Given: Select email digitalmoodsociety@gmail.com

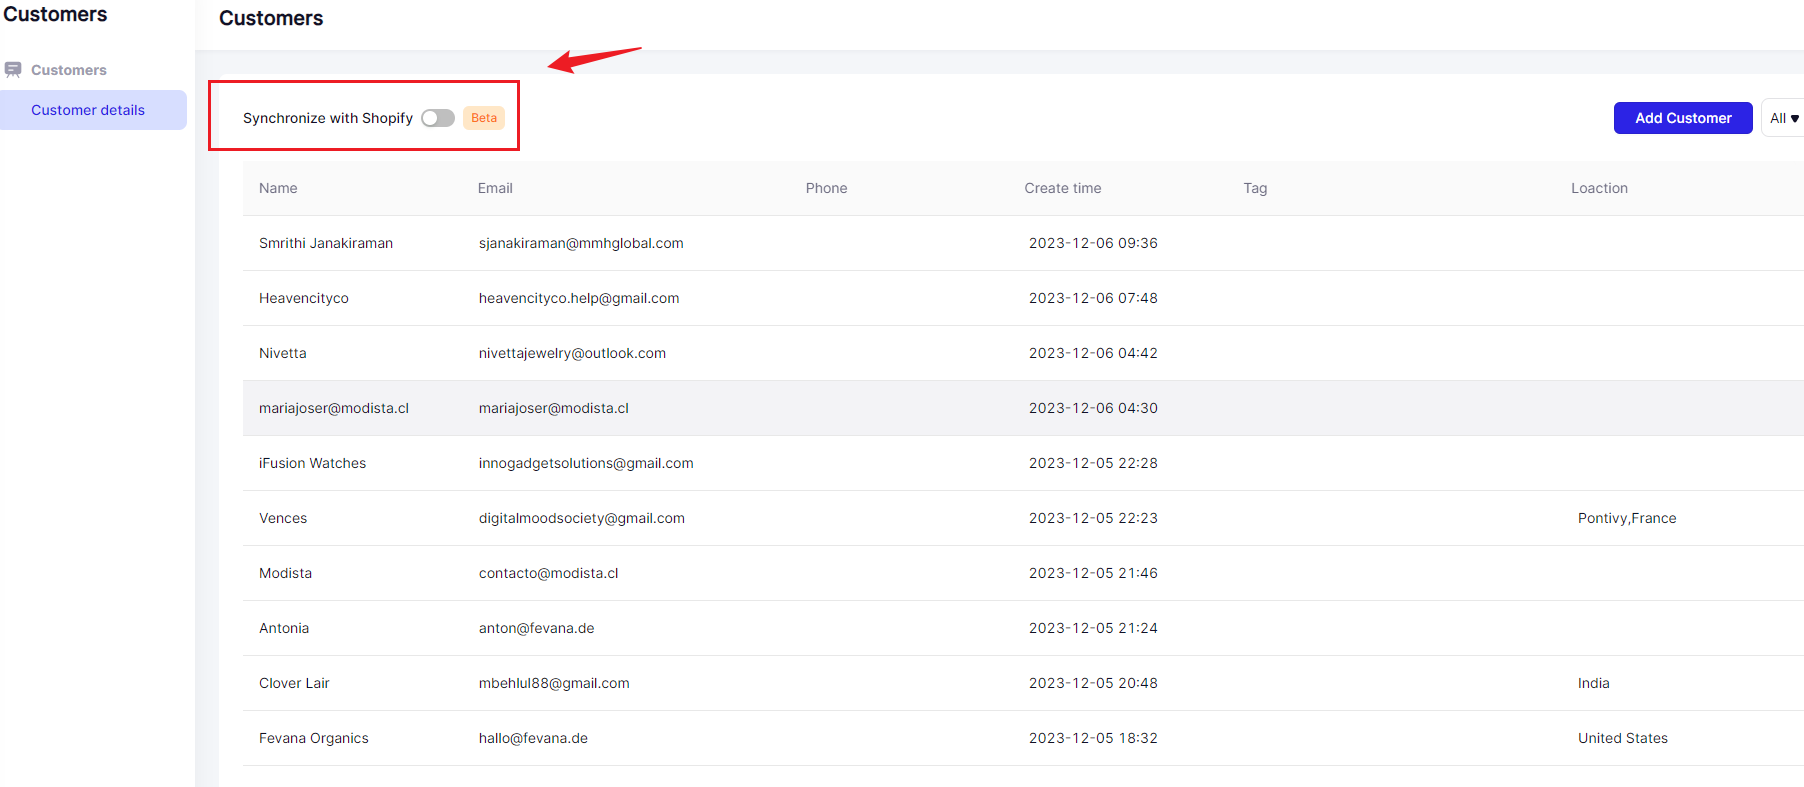Looking at the screenshot, I should (582, 518).
